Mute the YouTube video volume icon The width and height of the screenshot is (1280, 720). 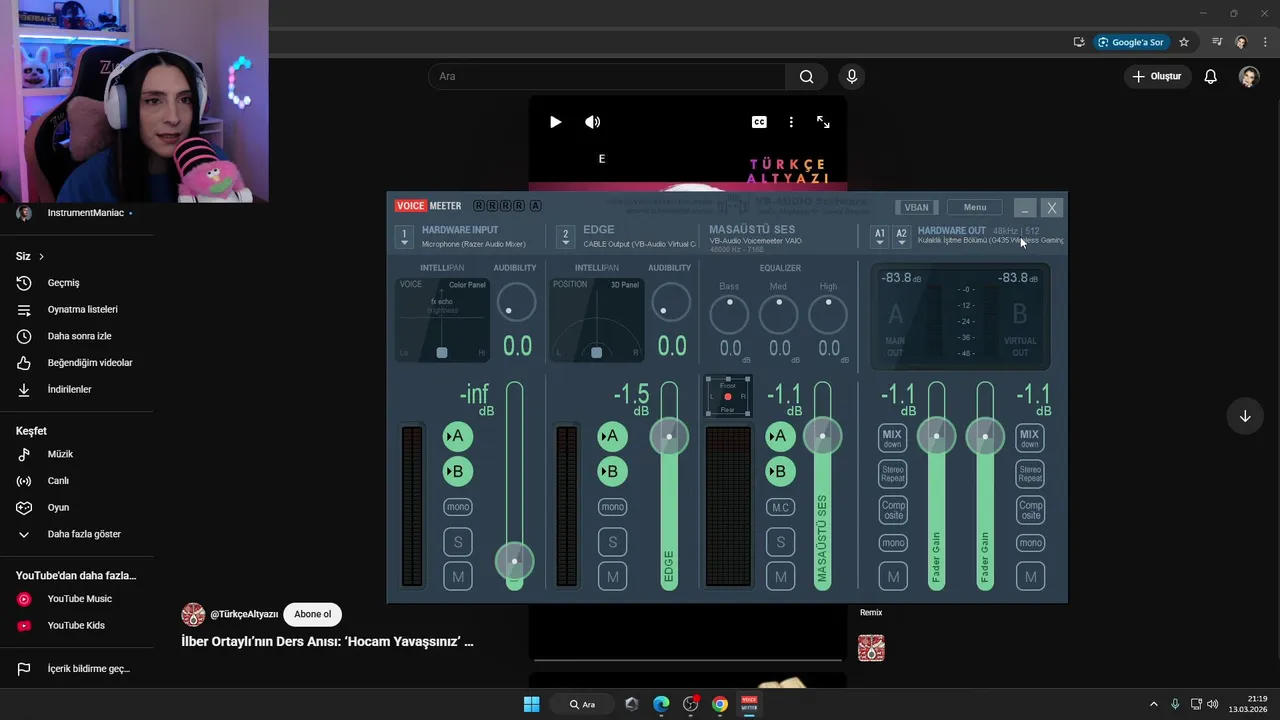[x=593, y=122]
